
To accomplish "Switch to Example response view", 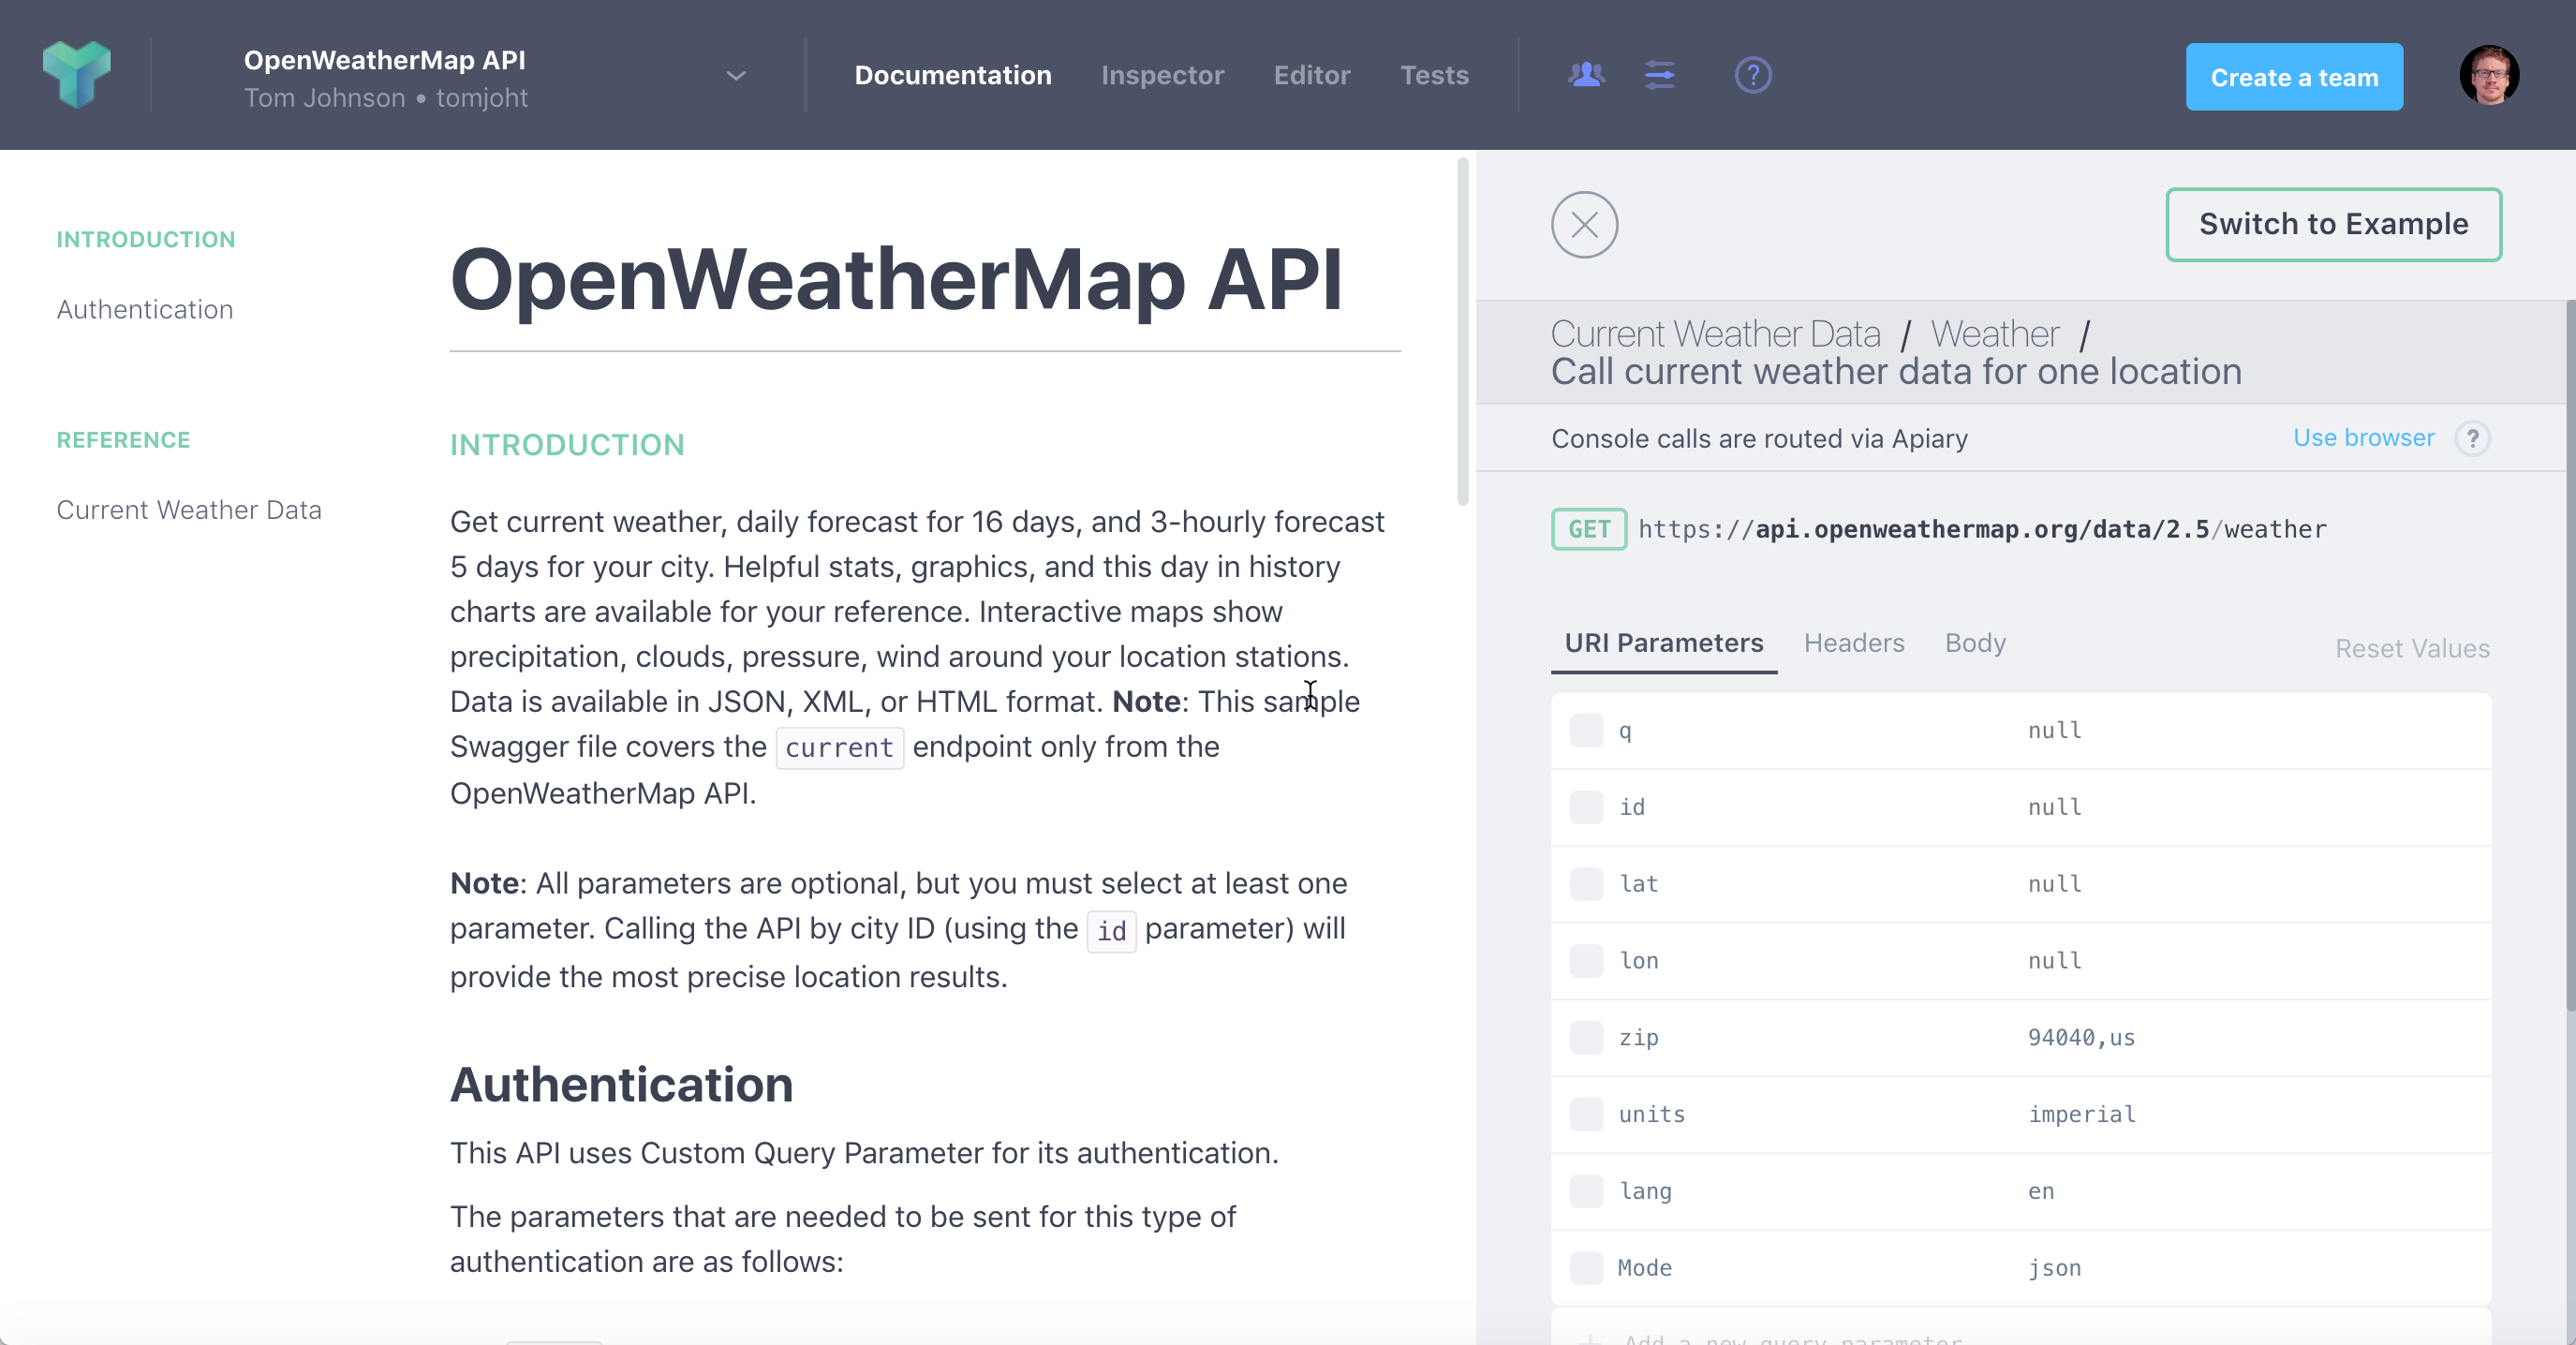I will coord(2334,223).
